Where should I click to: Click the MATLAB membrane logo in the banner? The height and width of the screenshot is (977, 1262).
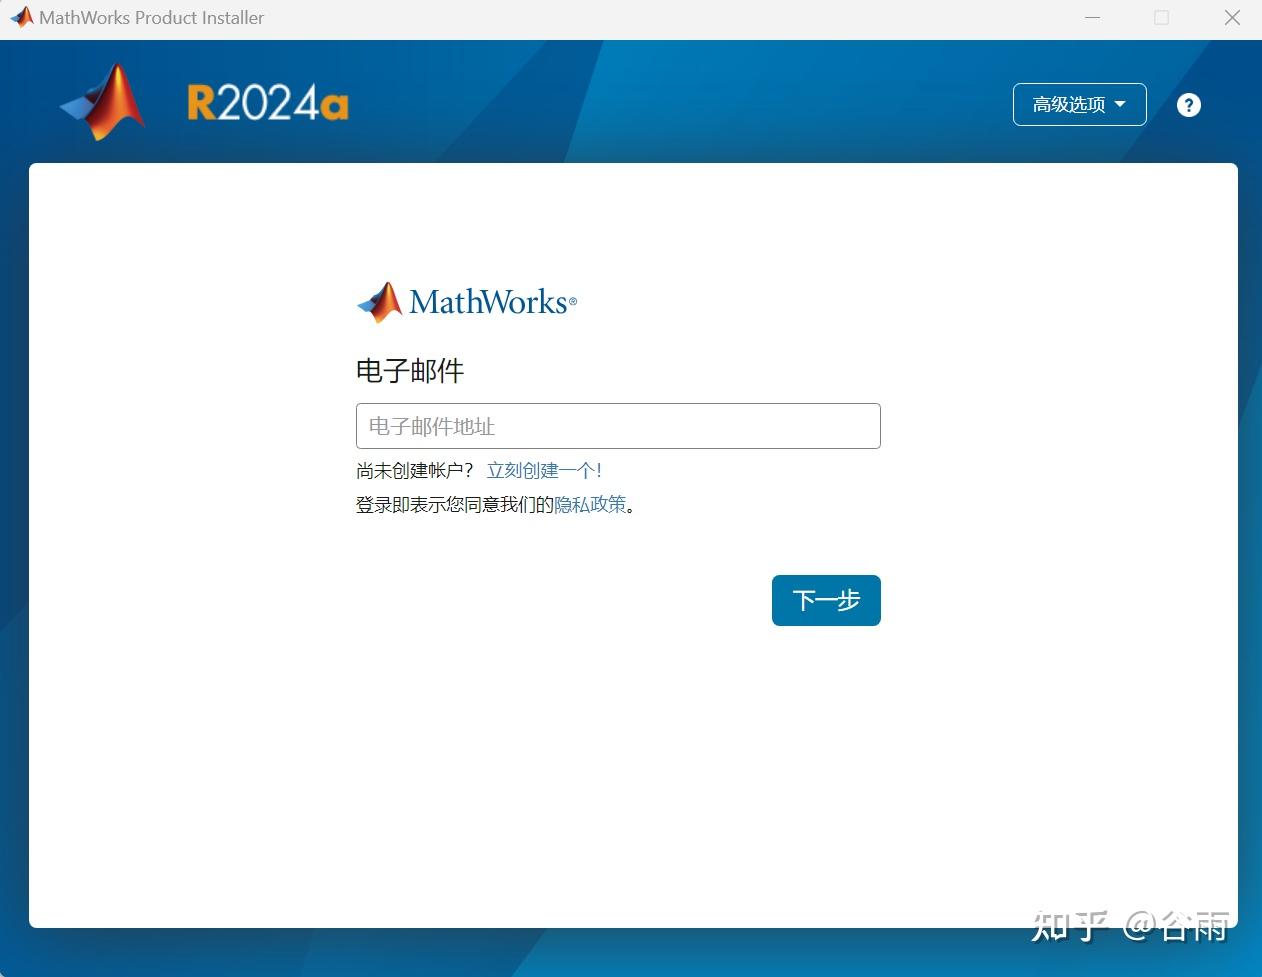(x=100, y=100)
